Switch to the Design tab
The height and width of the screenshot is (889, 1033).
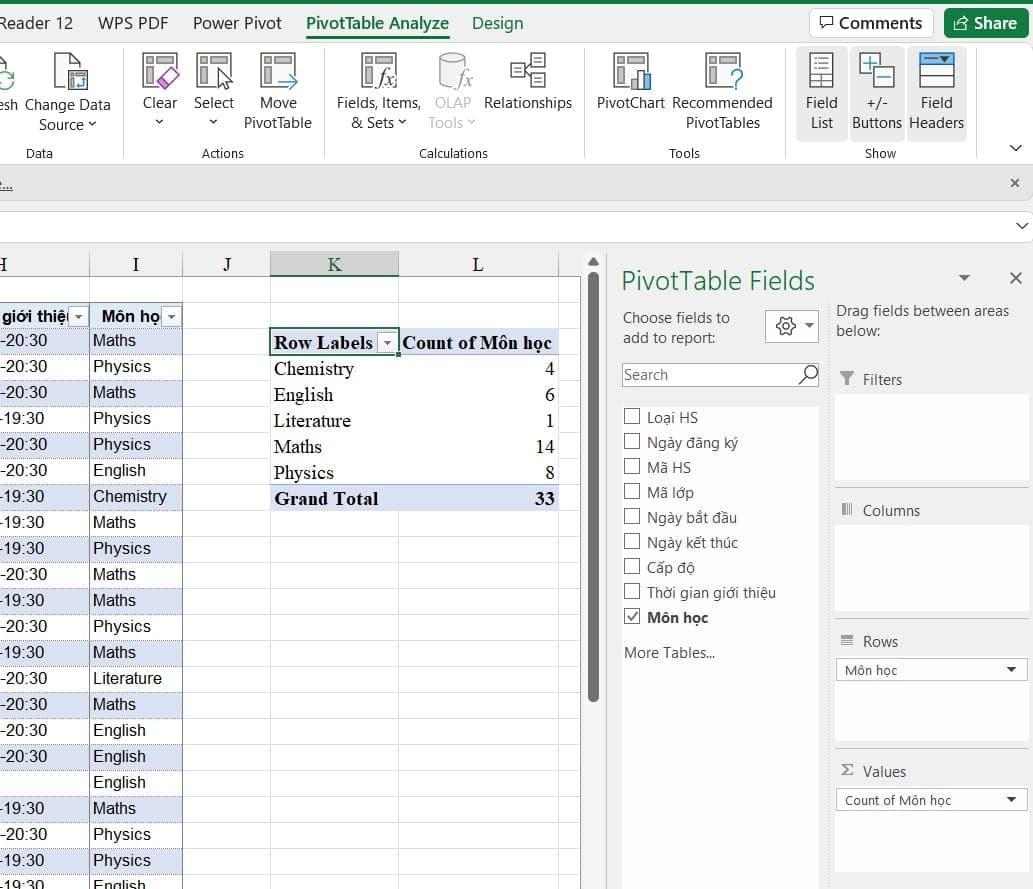coord(497,23)
